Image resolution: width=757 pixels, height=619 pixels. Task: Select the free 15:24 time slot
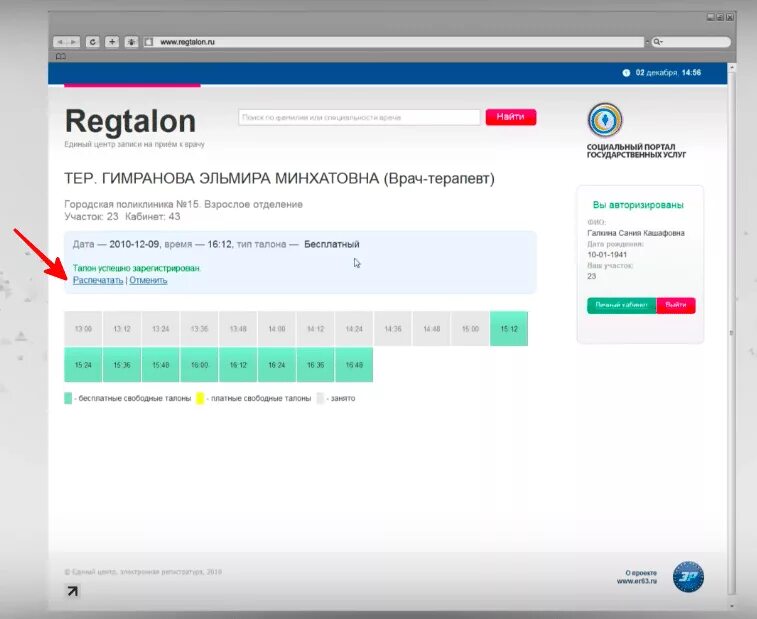[x=83, y=365]
